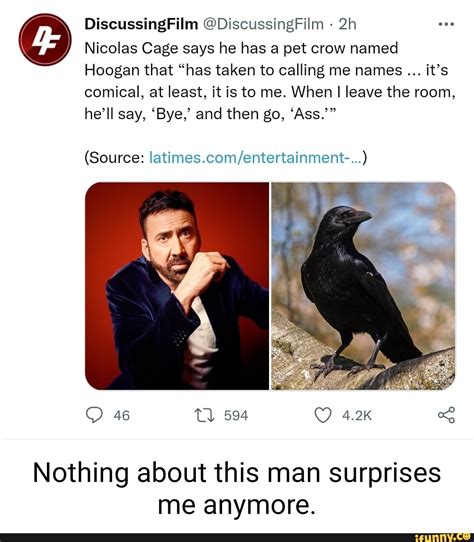View the black crow photo
This screenshot has width=474, height=542.
(x=363, y=286)
